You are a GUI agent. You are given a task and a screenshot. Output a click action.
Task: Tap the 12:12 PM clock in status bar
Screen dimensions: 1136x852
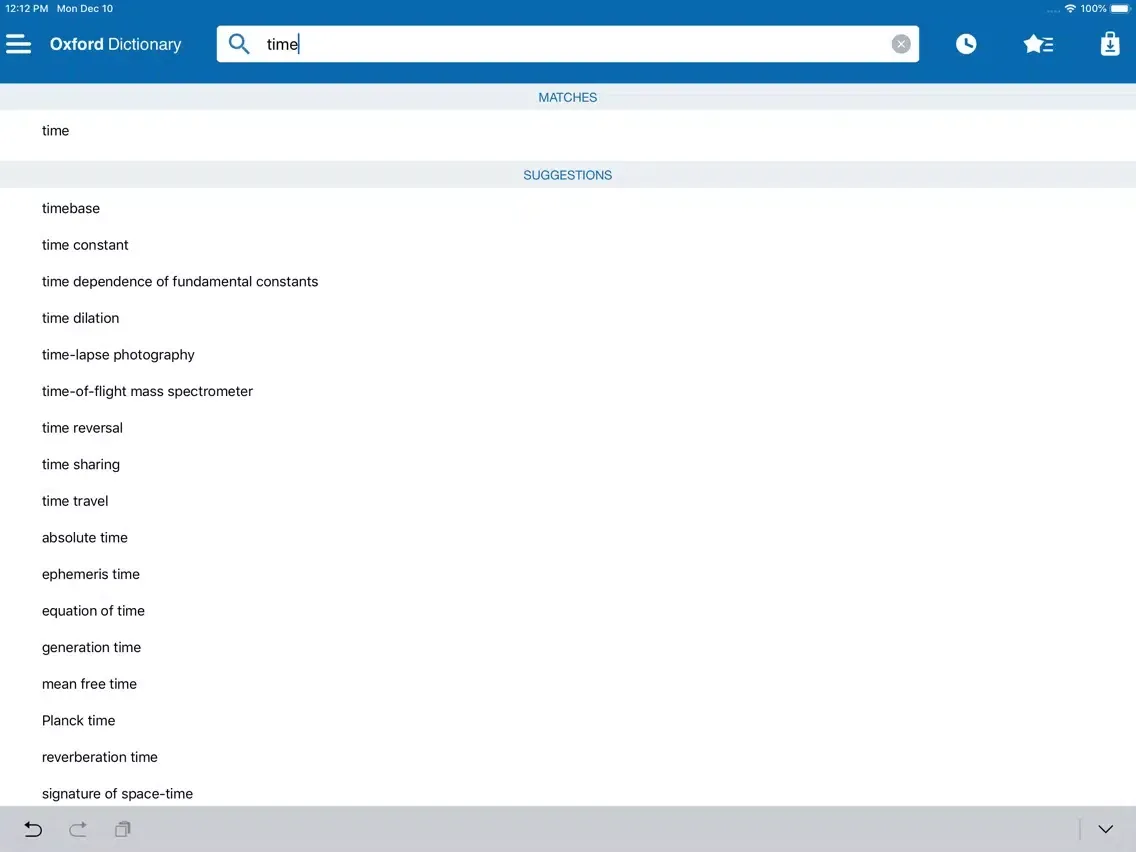[26, 9]
